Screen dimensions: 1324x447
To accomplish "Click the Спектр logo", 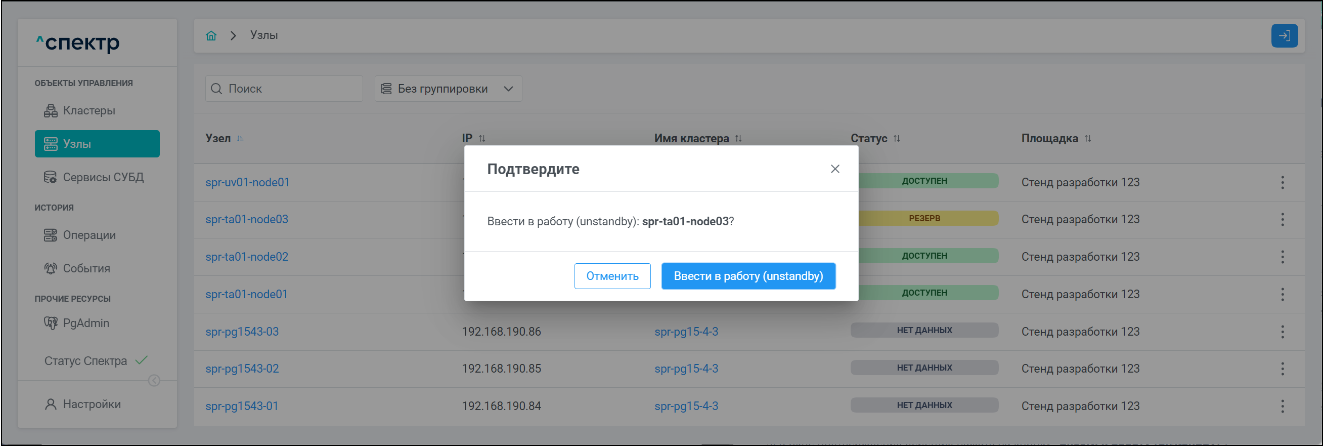I will tap(77, 43).
